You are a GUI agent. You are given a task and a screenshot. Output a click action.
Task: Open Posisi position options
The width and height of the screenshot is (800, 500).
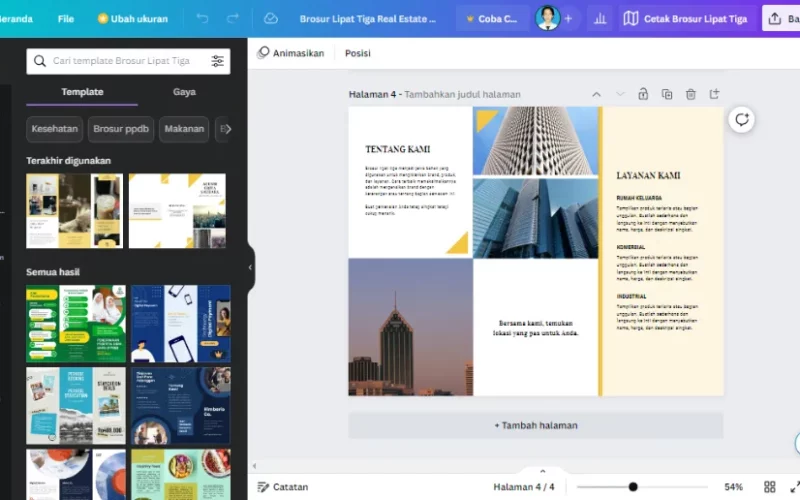coord(358,53)
